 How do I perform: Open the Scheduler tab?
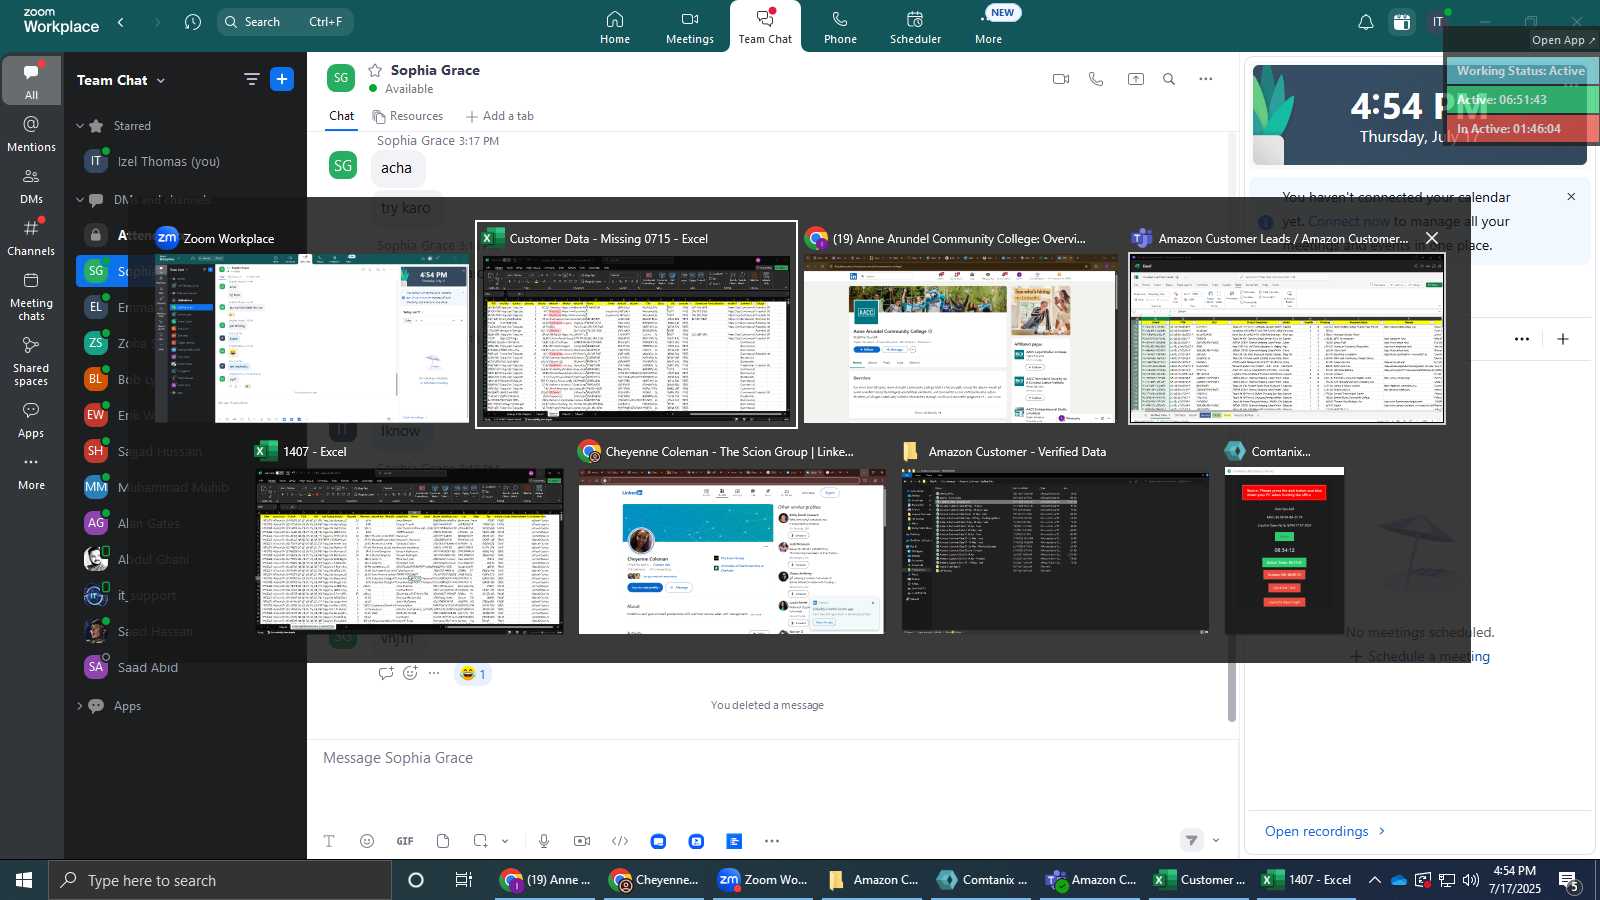click(x=915, y=27)
